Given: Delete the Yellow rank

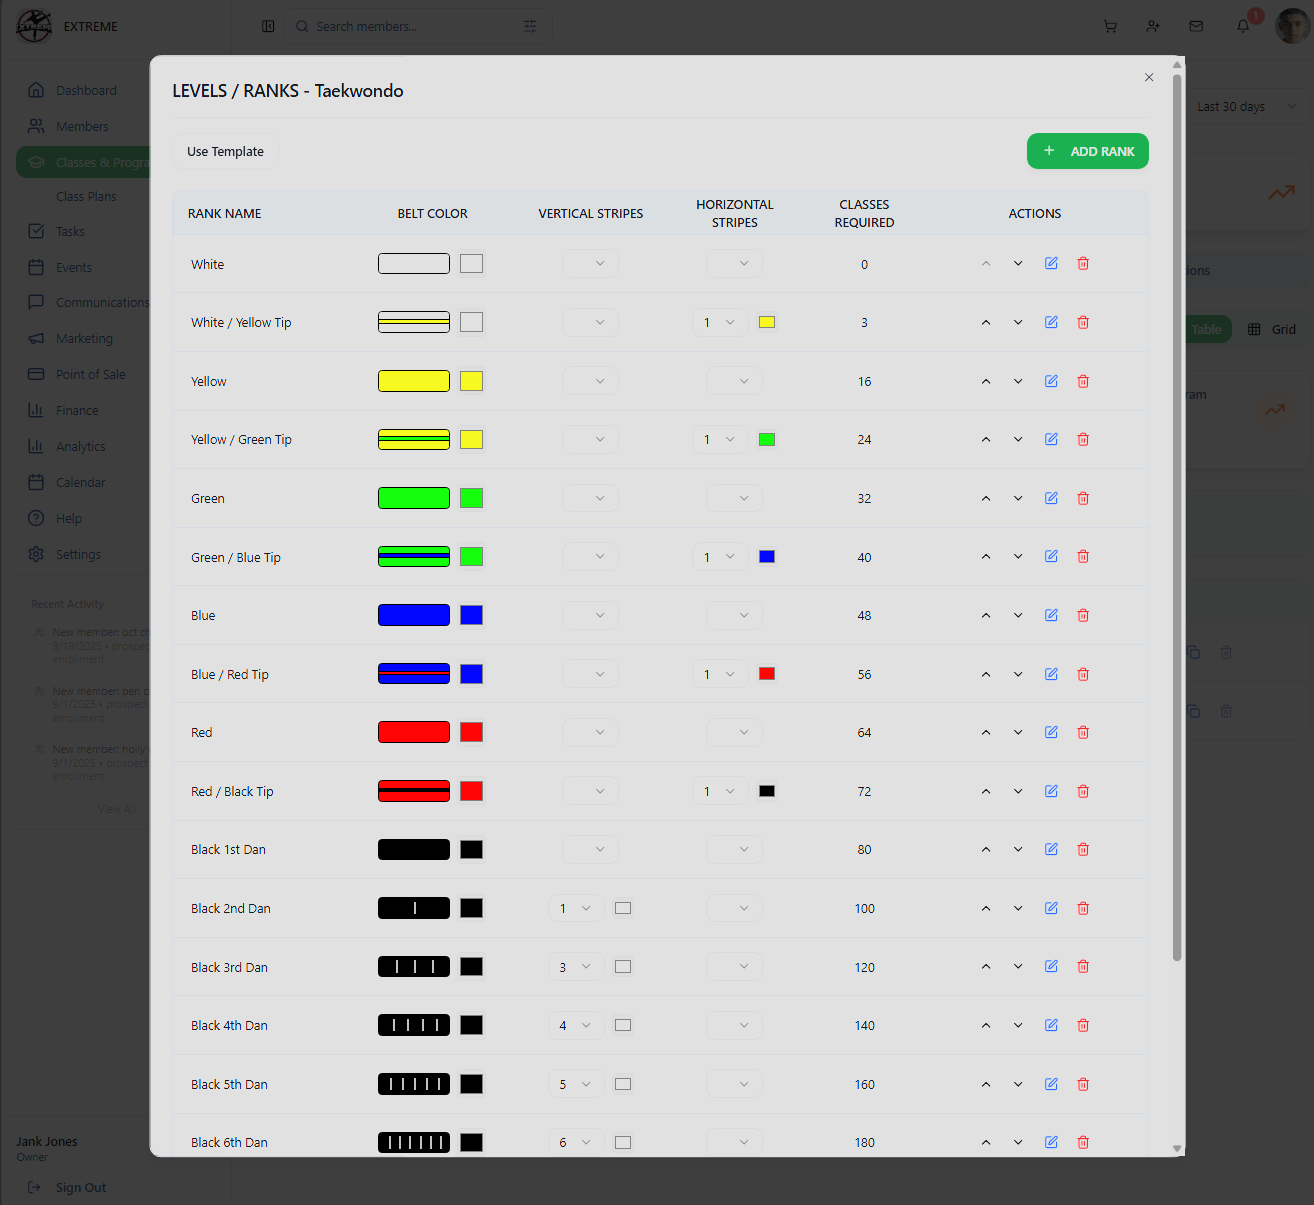Looking at the screenshot, I should click(x=1083, y=381).
